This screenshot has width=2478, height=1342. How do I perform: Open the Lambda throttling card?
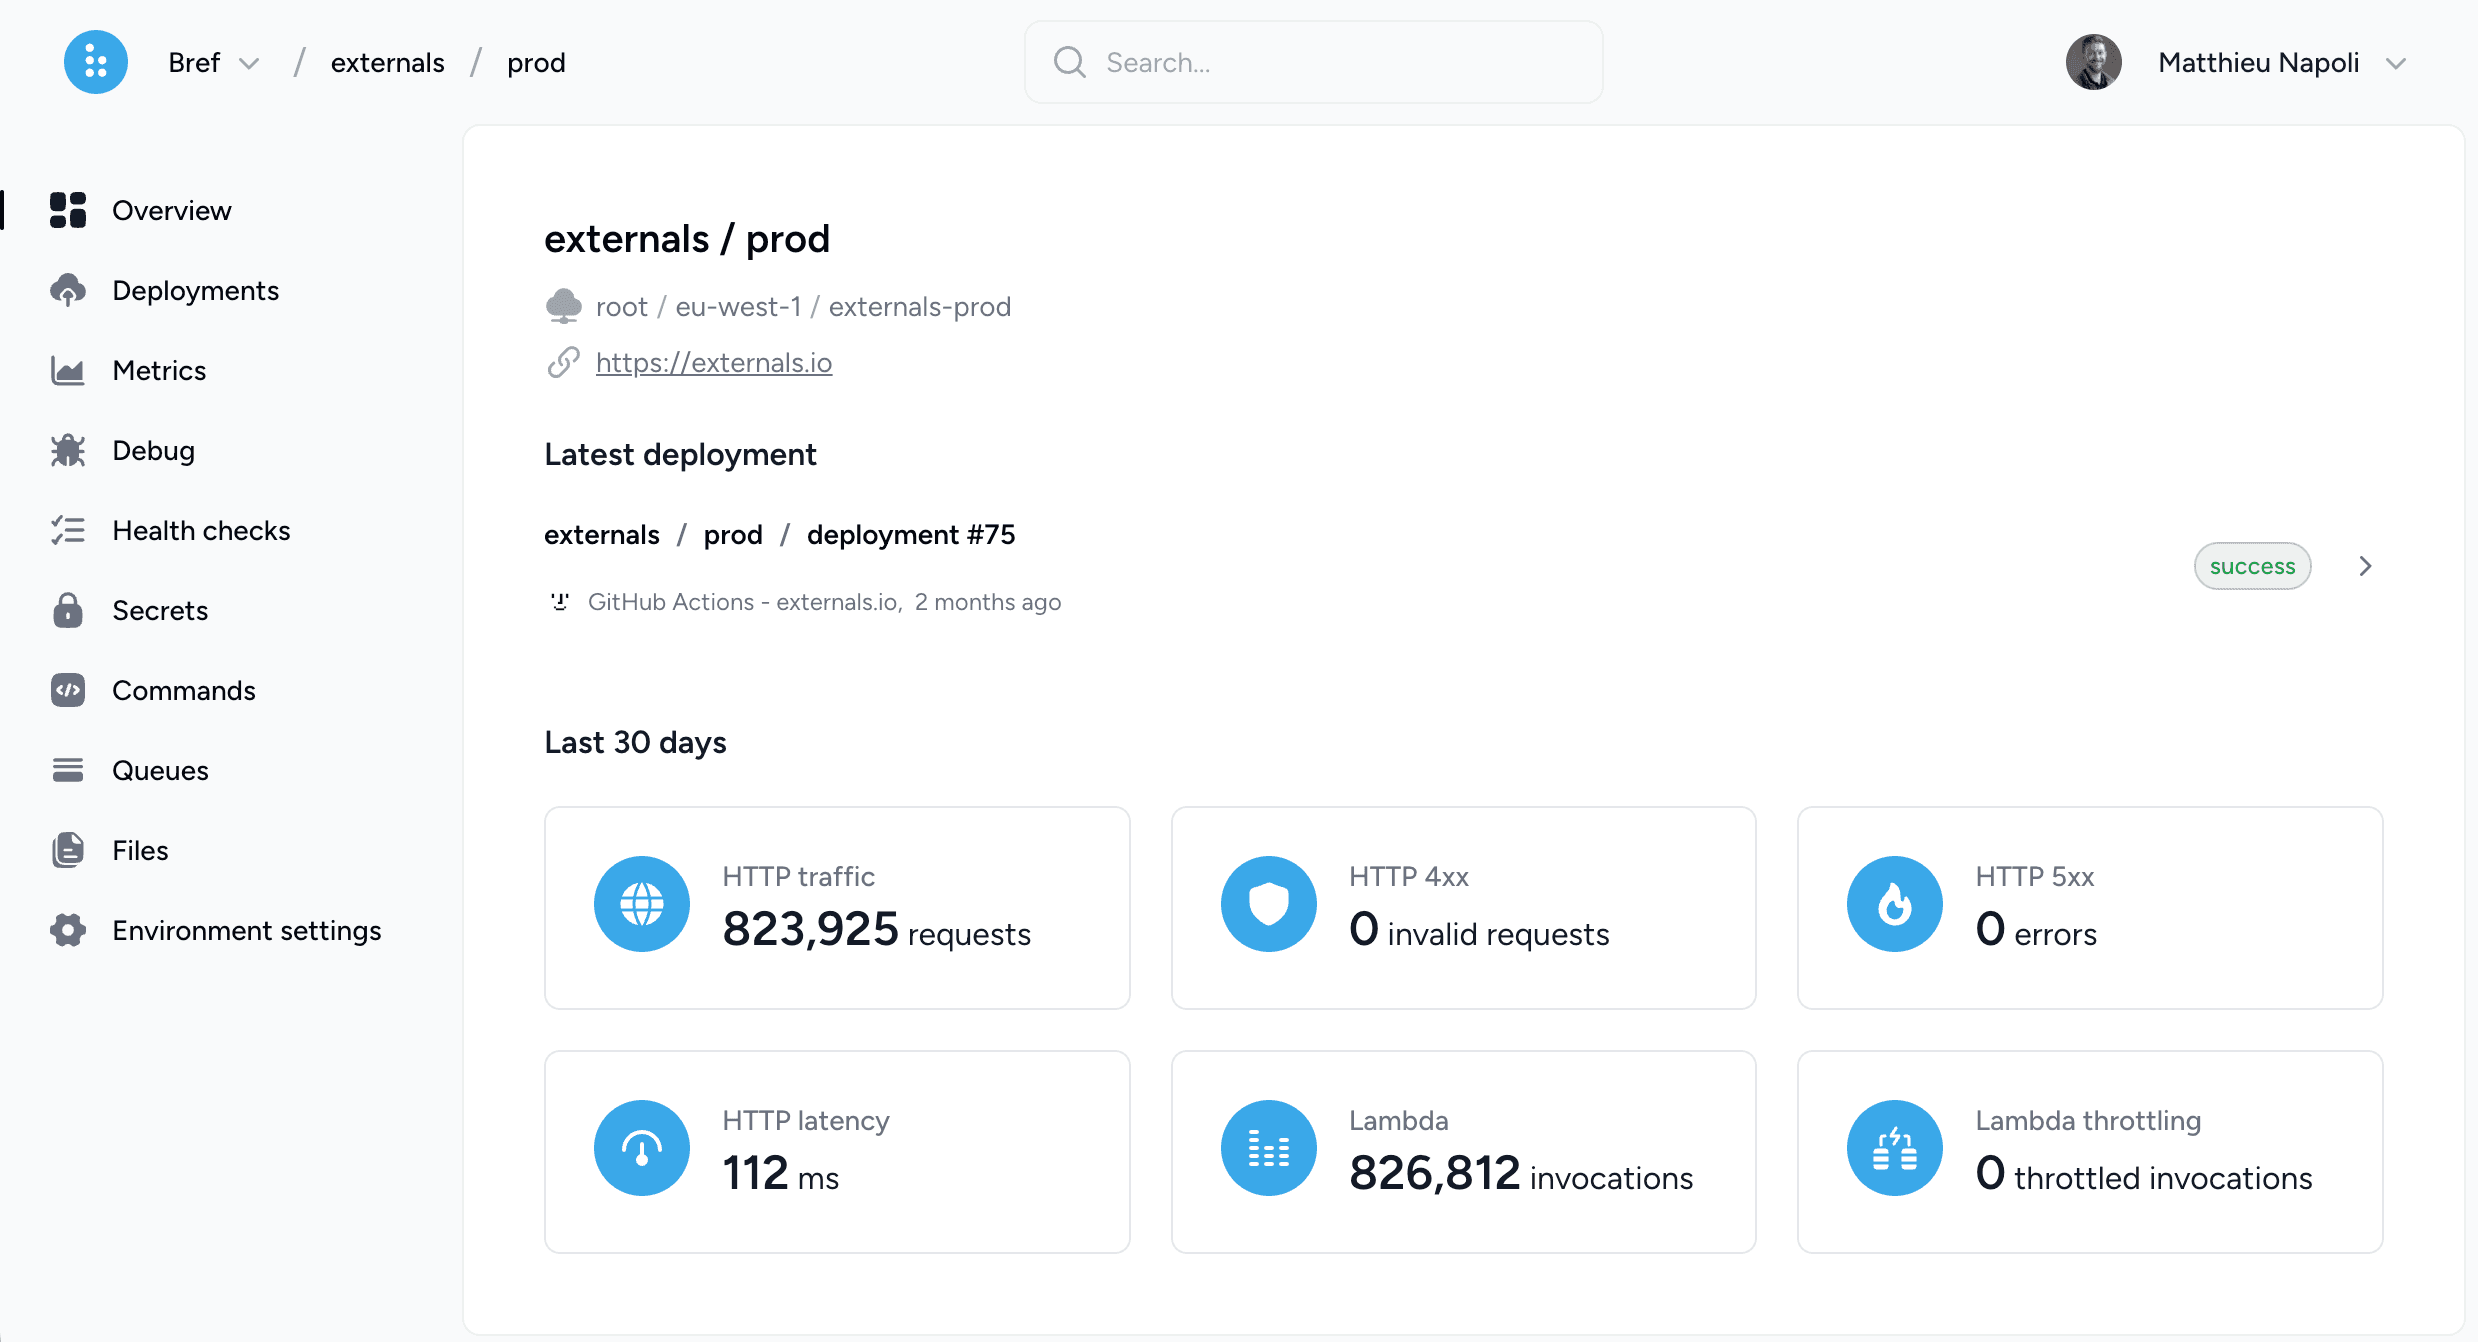[x=2090, y=1152]
